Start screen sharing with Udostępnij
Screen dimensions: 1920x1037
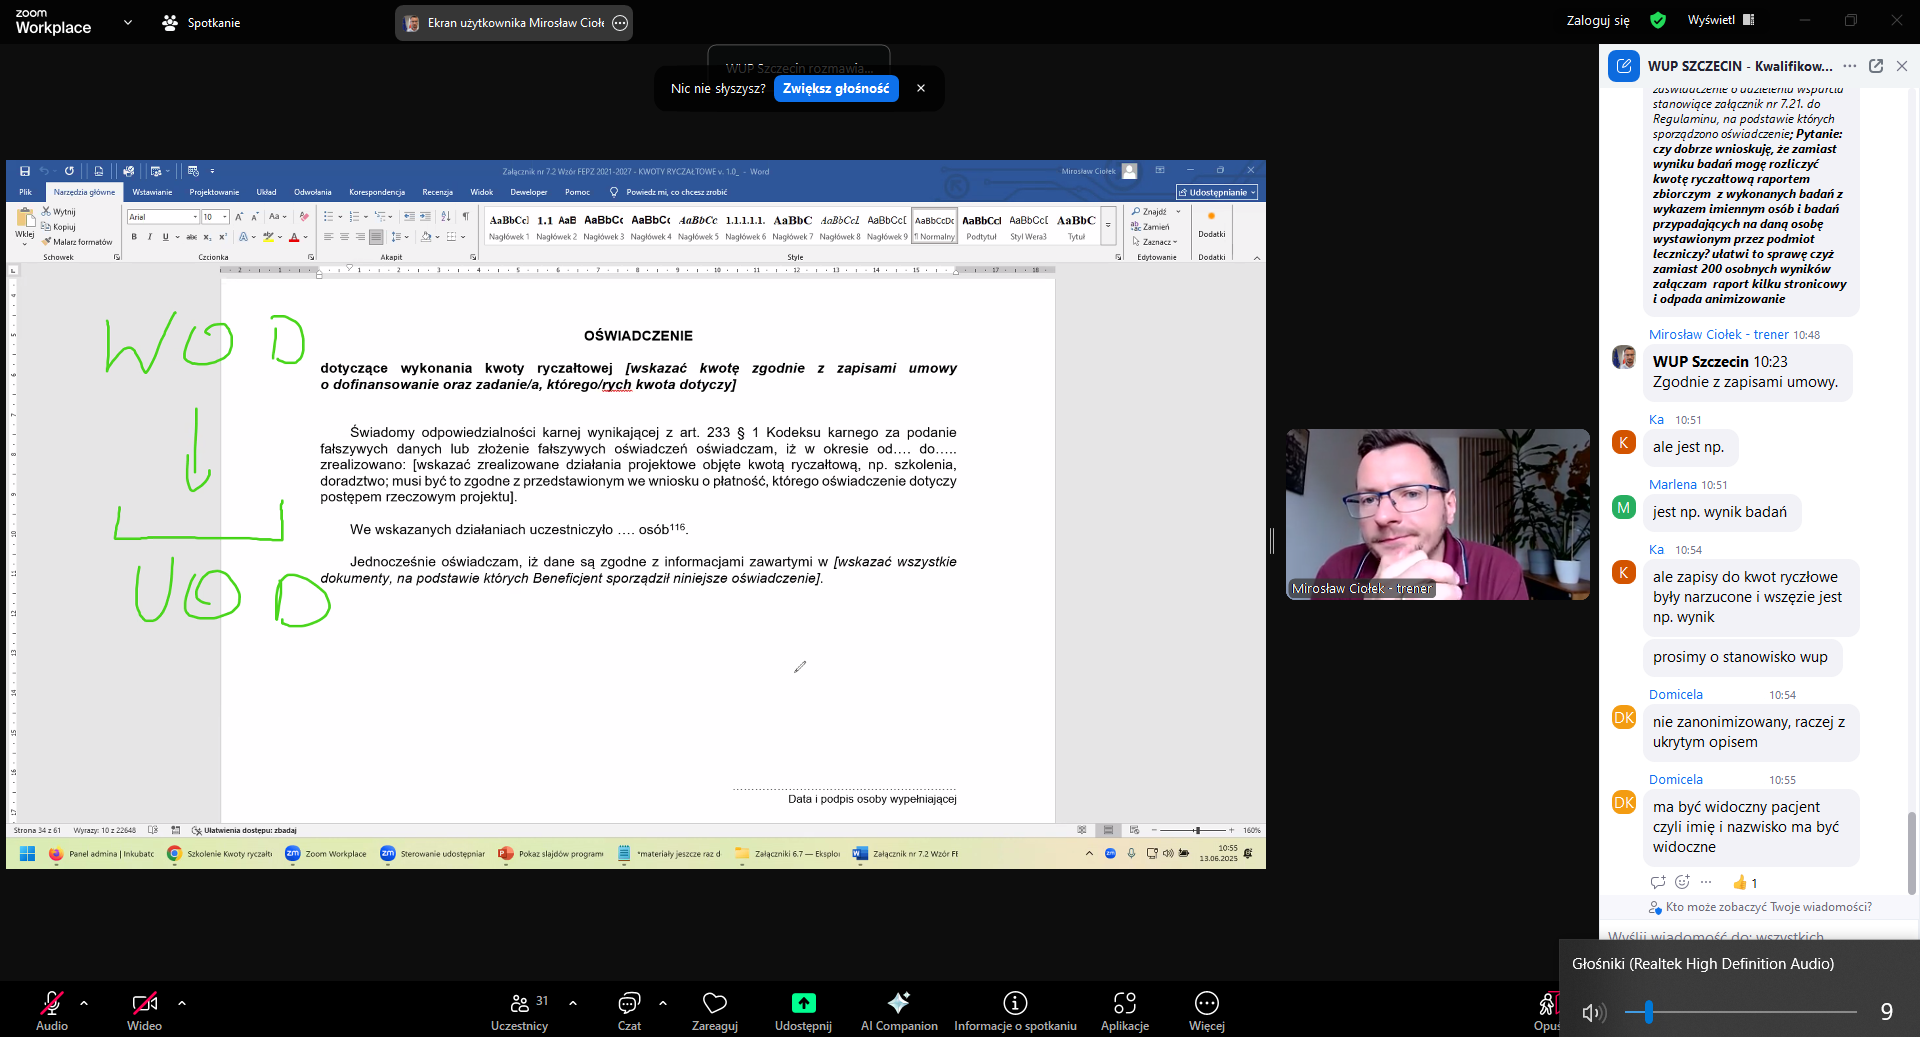[x=803, y=1010]
